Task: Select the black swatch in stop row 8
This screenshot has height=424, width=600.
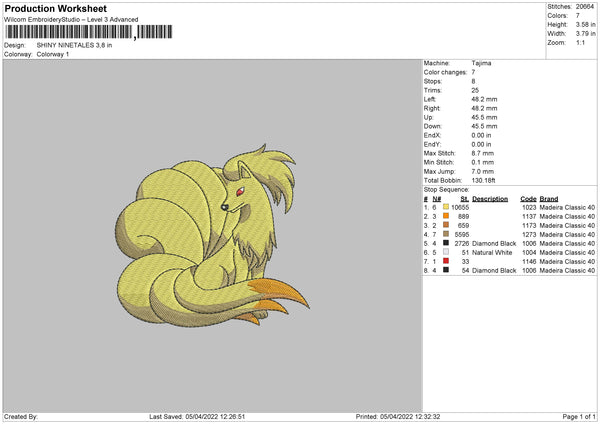Action: pyautogui.click(x=446, y=270)
